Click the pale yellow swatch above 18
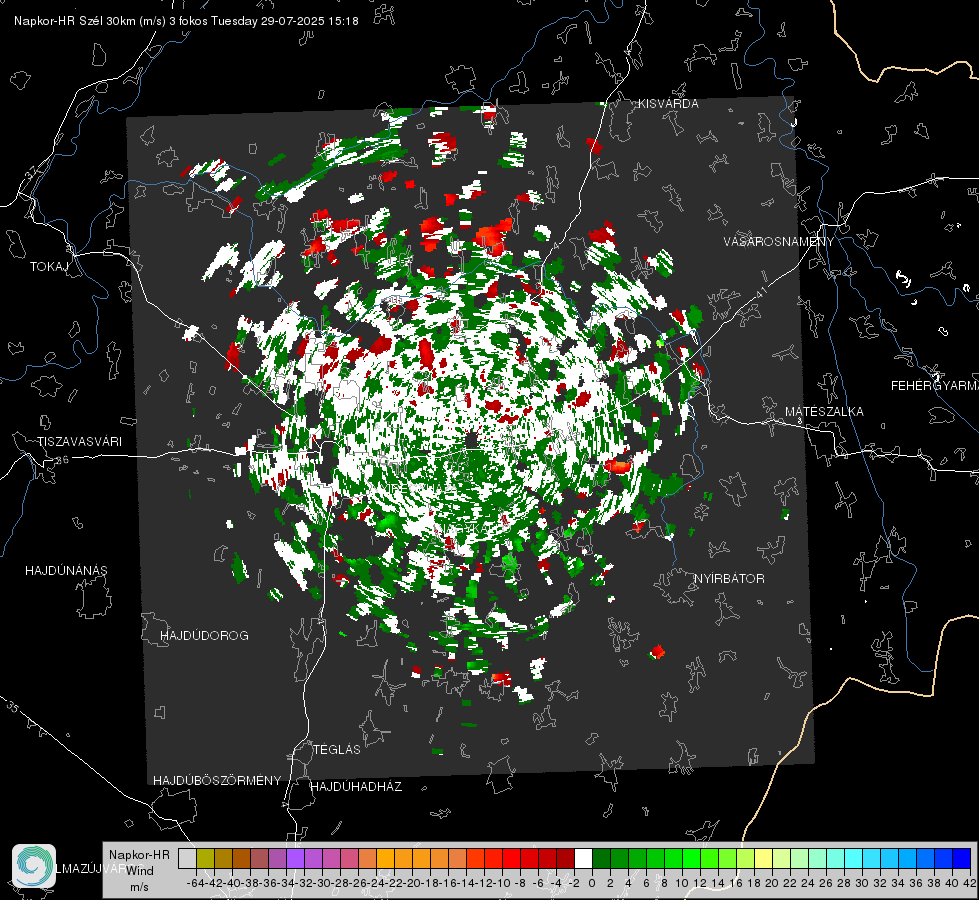Image resolution: width=979 pixels, height=900 pixels. (763, 858)
